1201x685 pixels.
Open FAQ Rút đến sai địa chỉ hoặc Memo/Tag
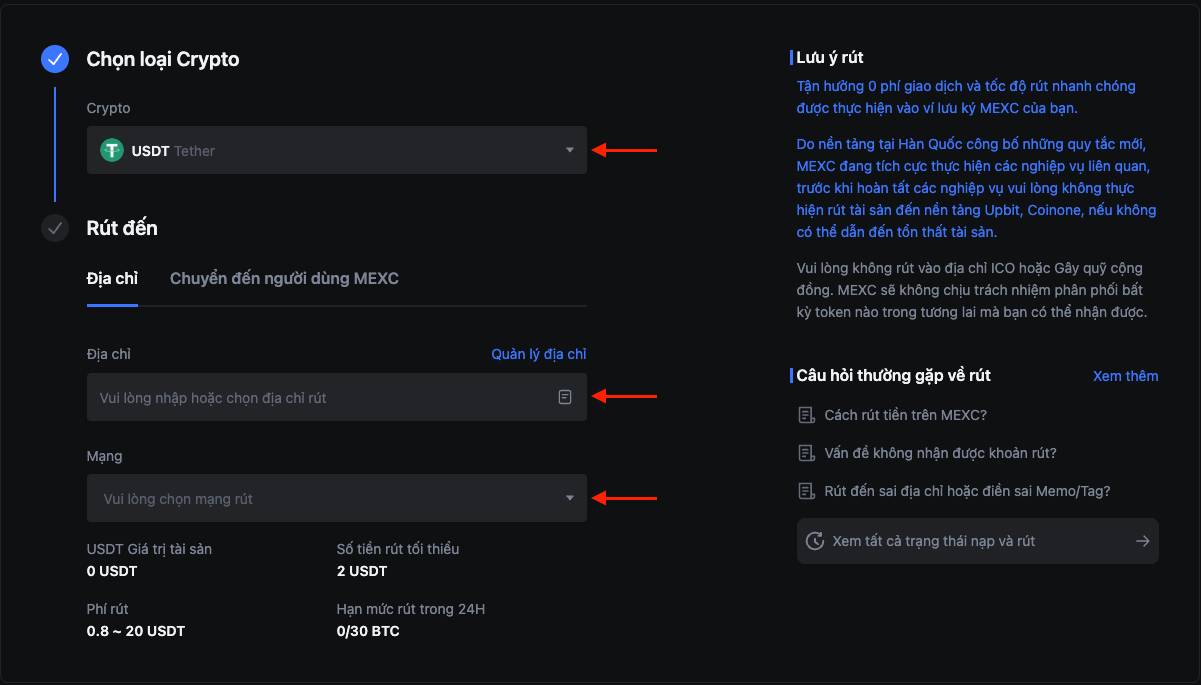click(967, 491)
